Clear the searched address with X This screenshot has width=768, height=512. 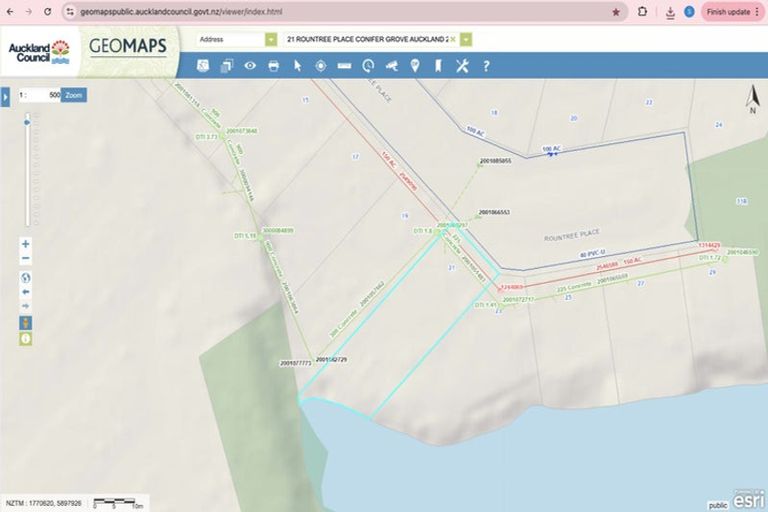(x=453, y=40)
